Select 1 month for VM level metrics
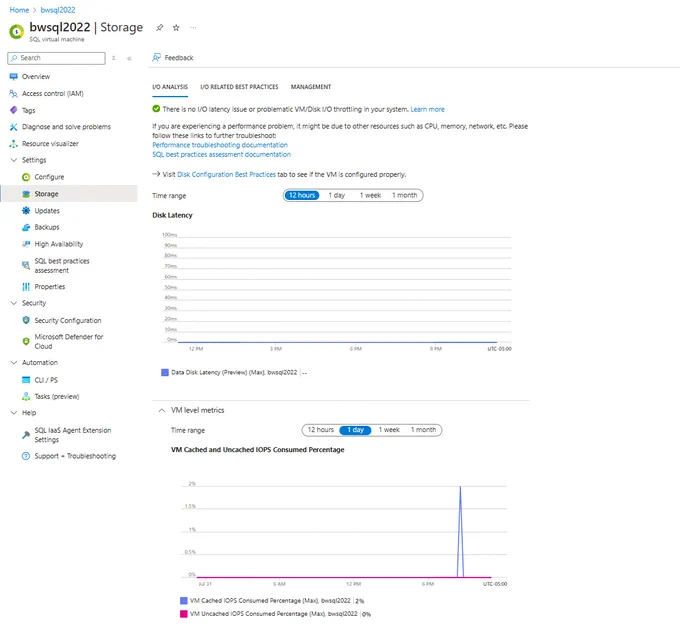Viewport: 680px width, 634px height. pyautogui.click(x=423, y=430)
